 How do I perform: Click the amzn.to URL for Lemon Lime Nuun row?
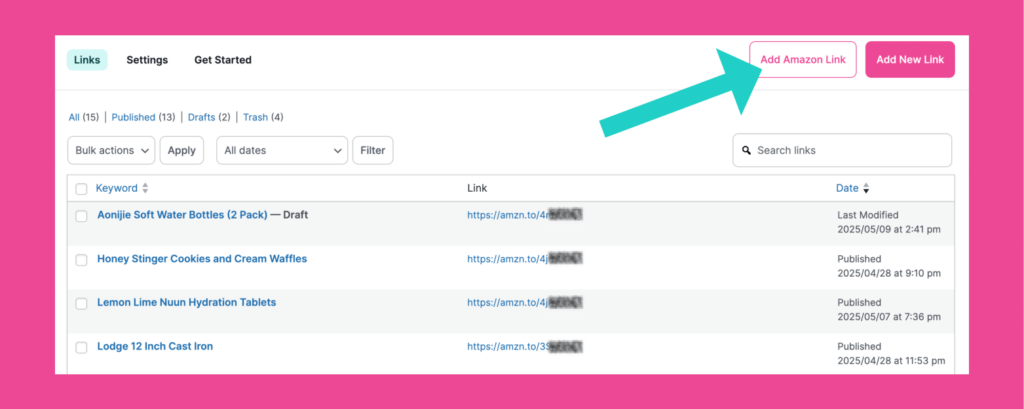tap(524, 303)
